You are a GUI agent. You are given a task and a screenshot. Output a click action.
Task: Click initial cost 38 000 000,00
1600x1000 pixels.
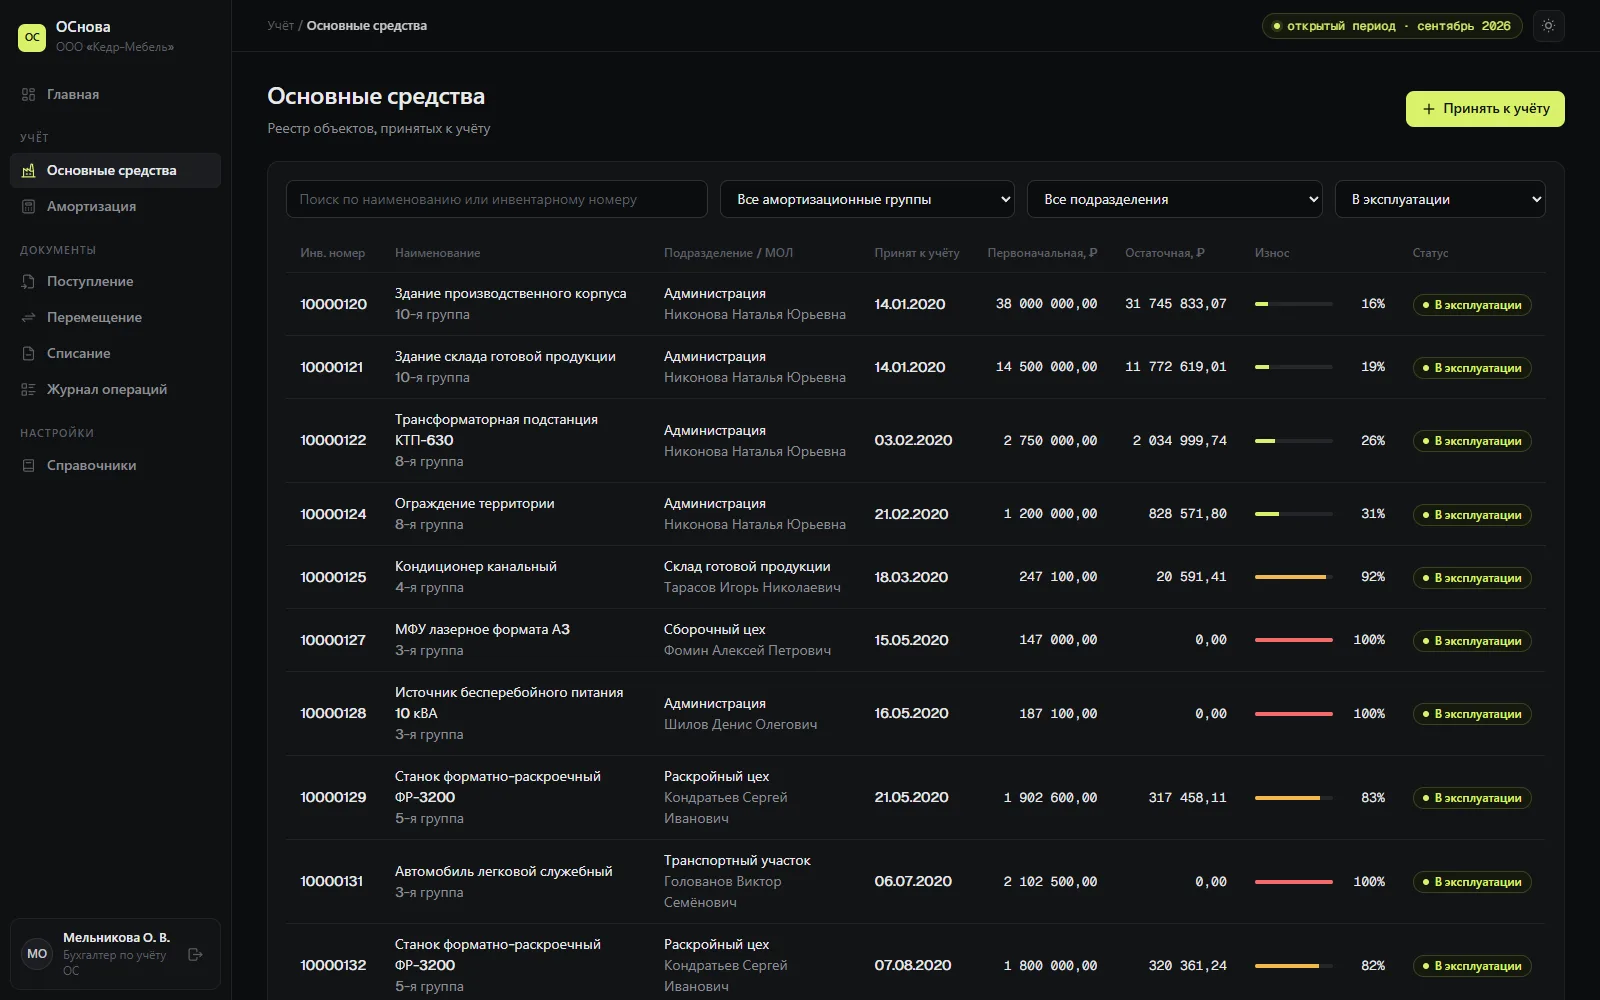click(1046, 304)
